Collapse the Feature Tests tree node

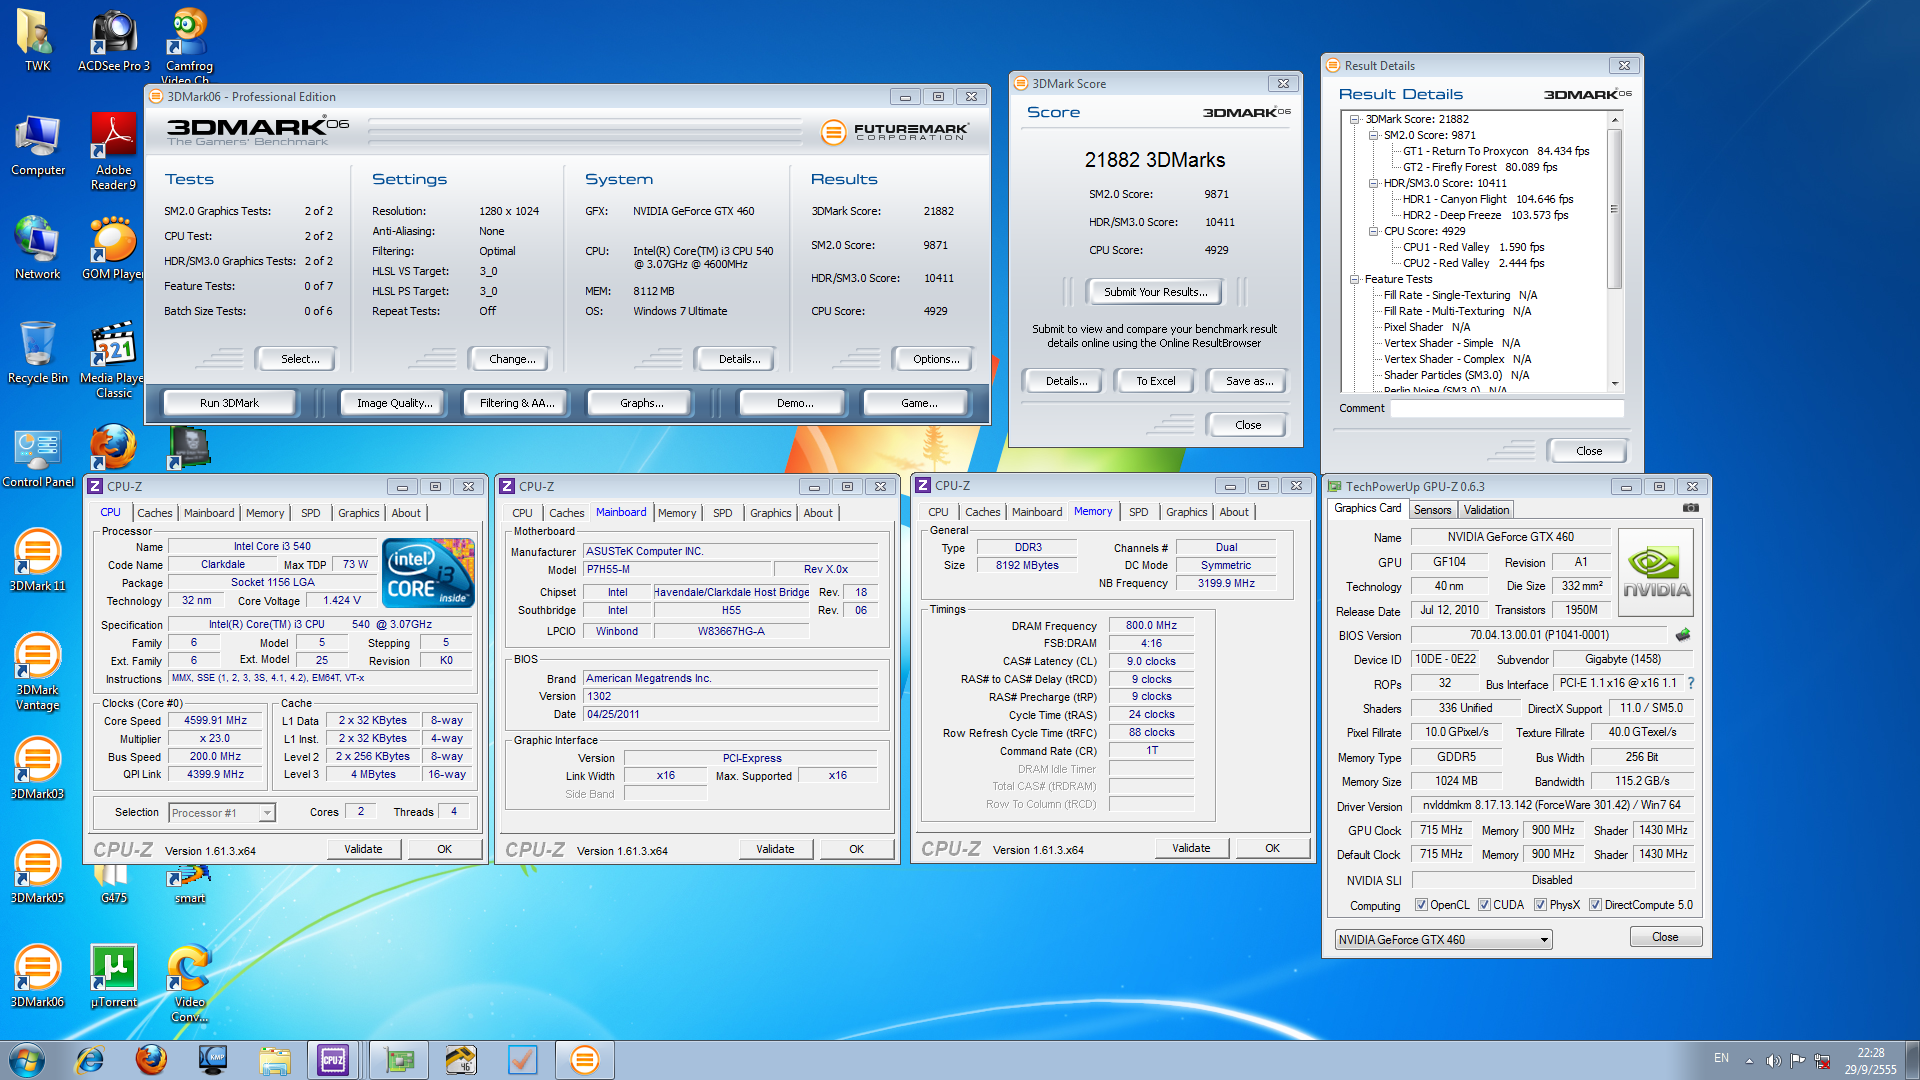[x=1355, y=279]
